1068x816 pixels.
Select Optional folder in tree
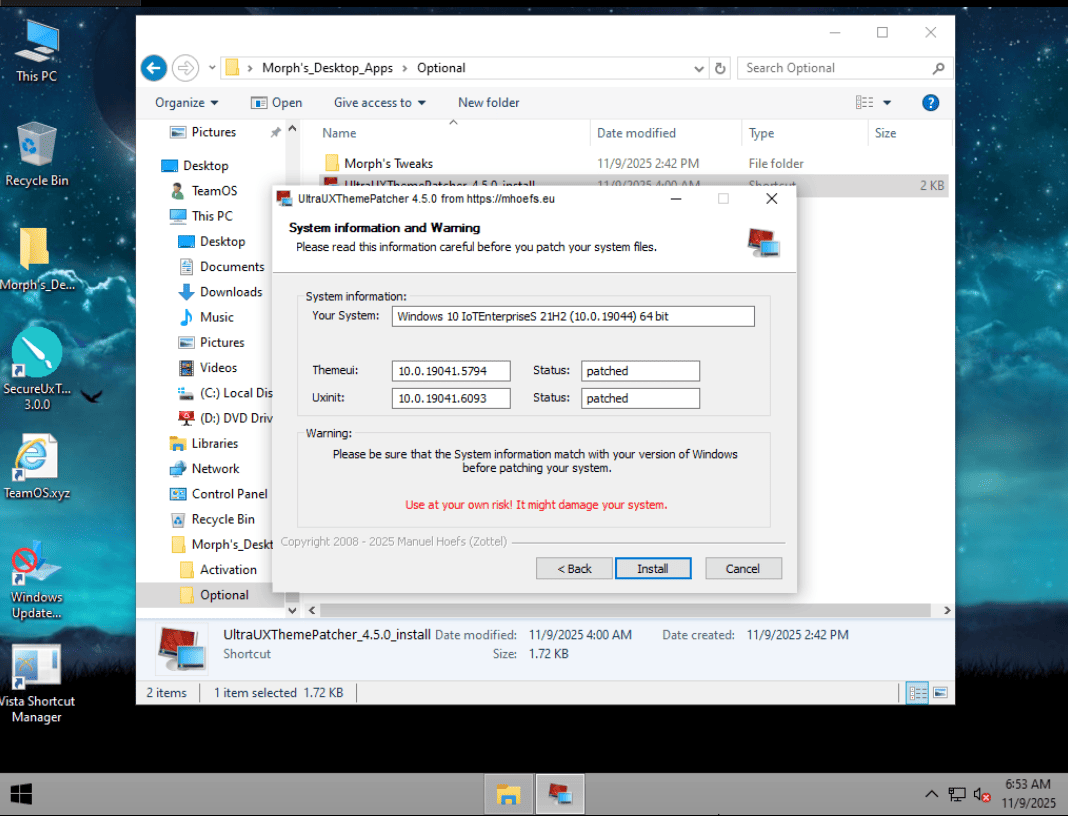coord(224,595)
